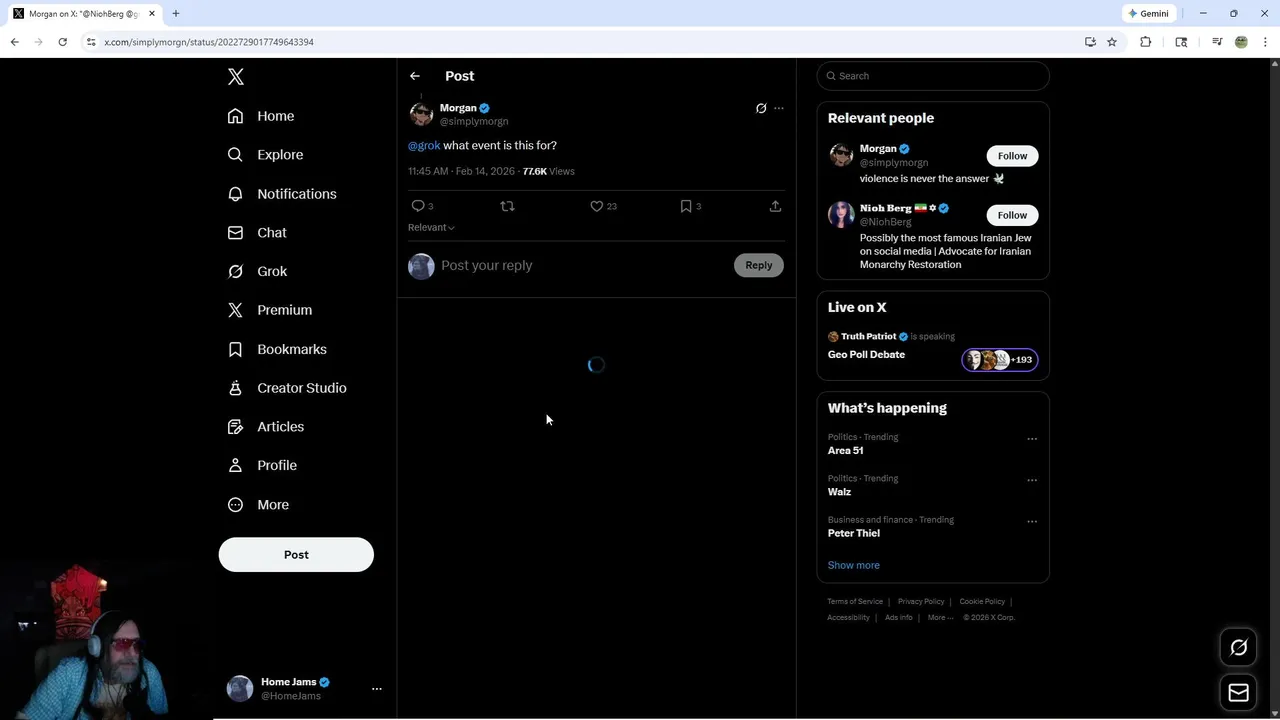Expand the footer More menu
Image resolution: width=1280 pixels, height=720 pixels.
point(940,617)
